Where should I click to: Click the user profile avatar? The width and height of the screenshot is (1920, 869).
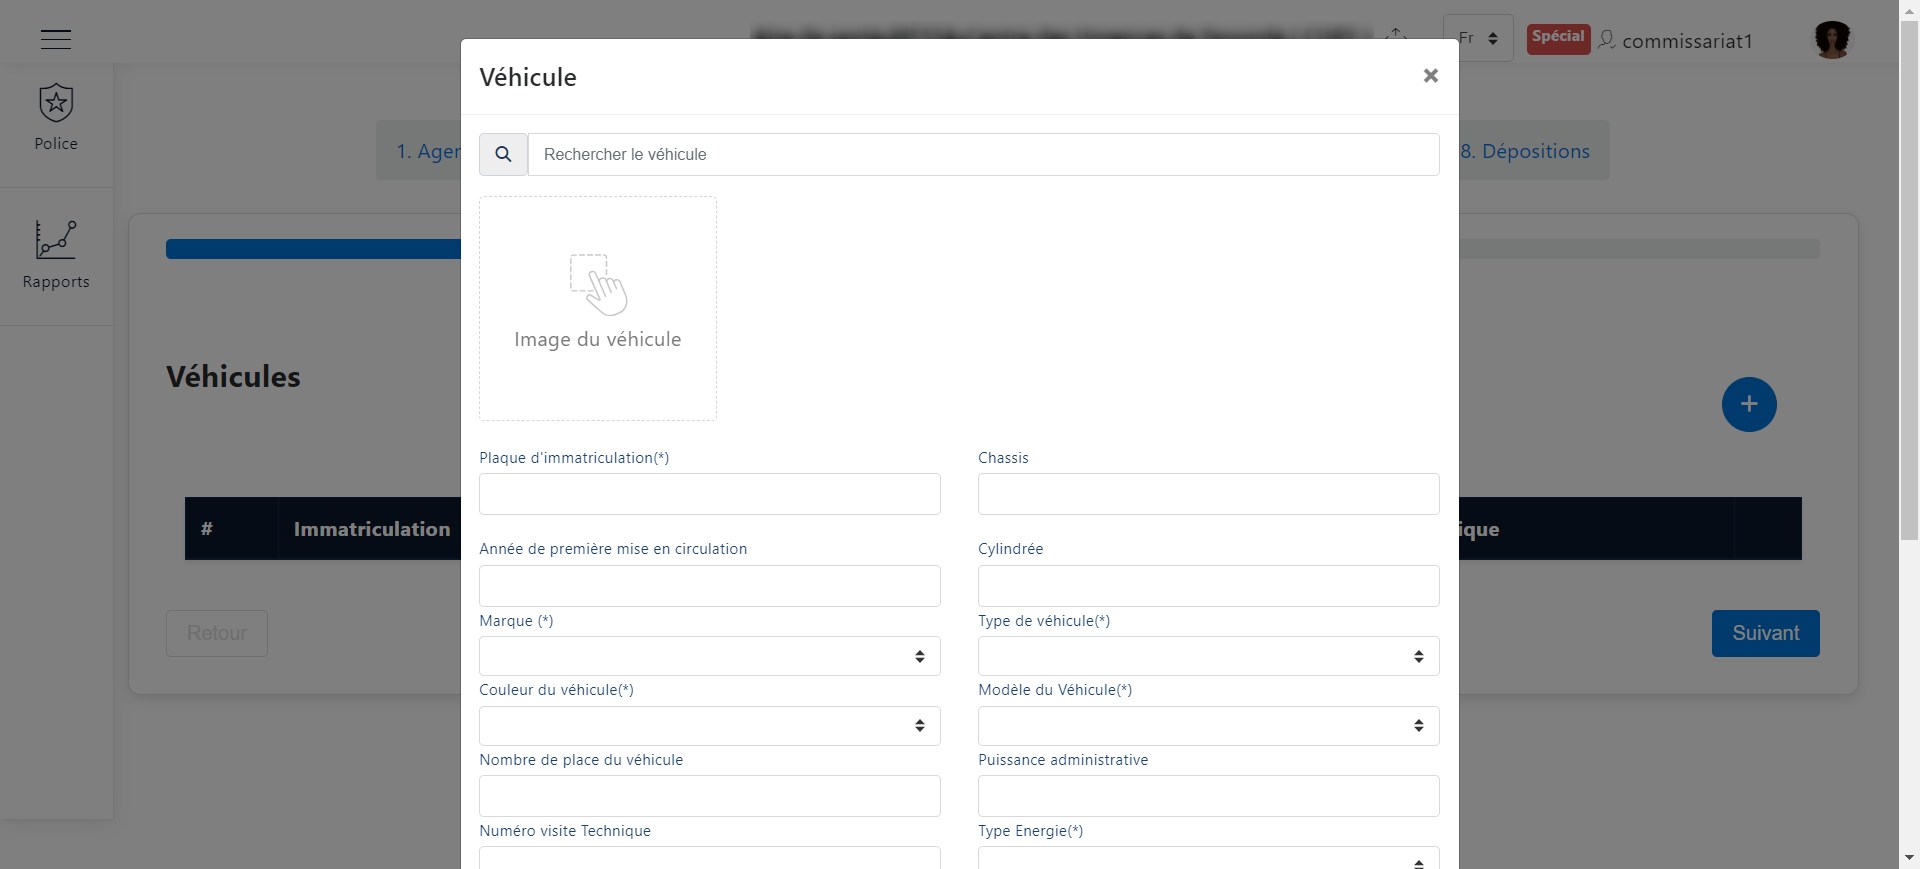[1832, 40]
